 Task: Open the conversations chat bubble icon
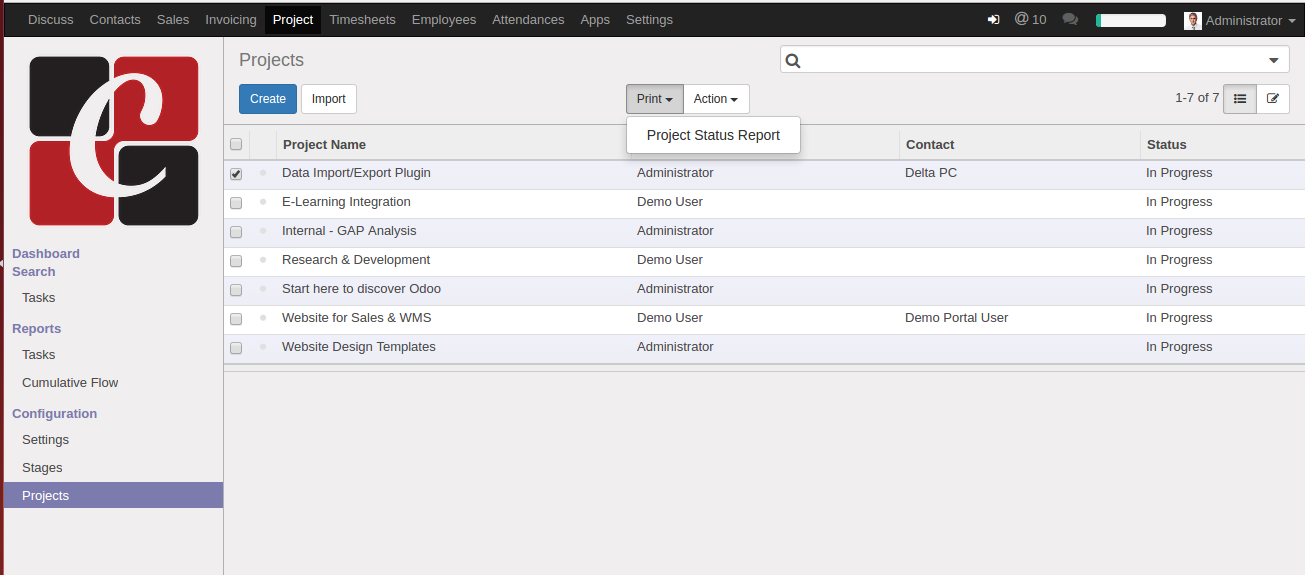click(x=1070, y=20)
